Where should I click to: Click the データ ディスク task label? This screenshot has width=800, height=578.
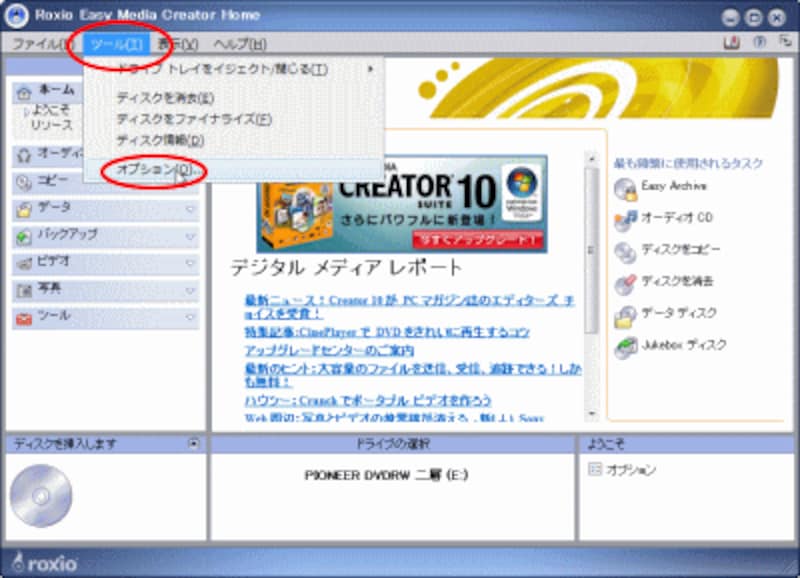[x=679, y=313]
